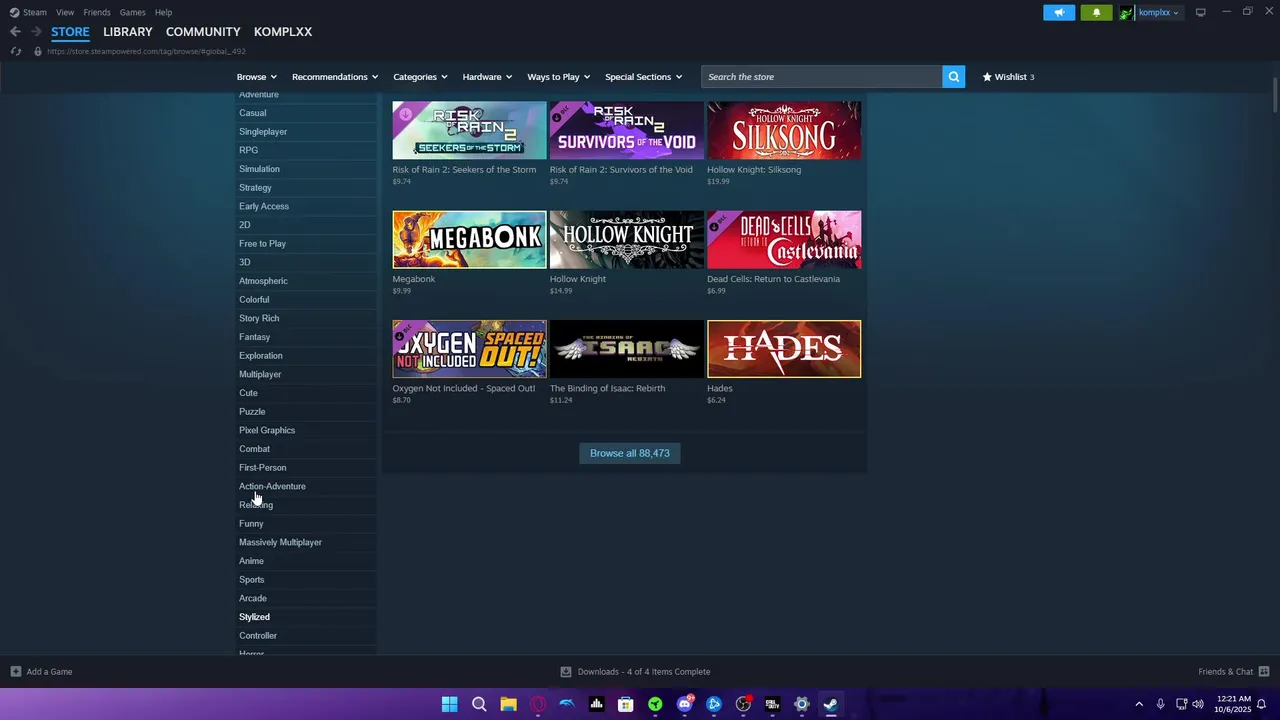Open the green notifications bell
Image resolution: width=1280 pixels, height=720 pixels.
point(1096,12)
